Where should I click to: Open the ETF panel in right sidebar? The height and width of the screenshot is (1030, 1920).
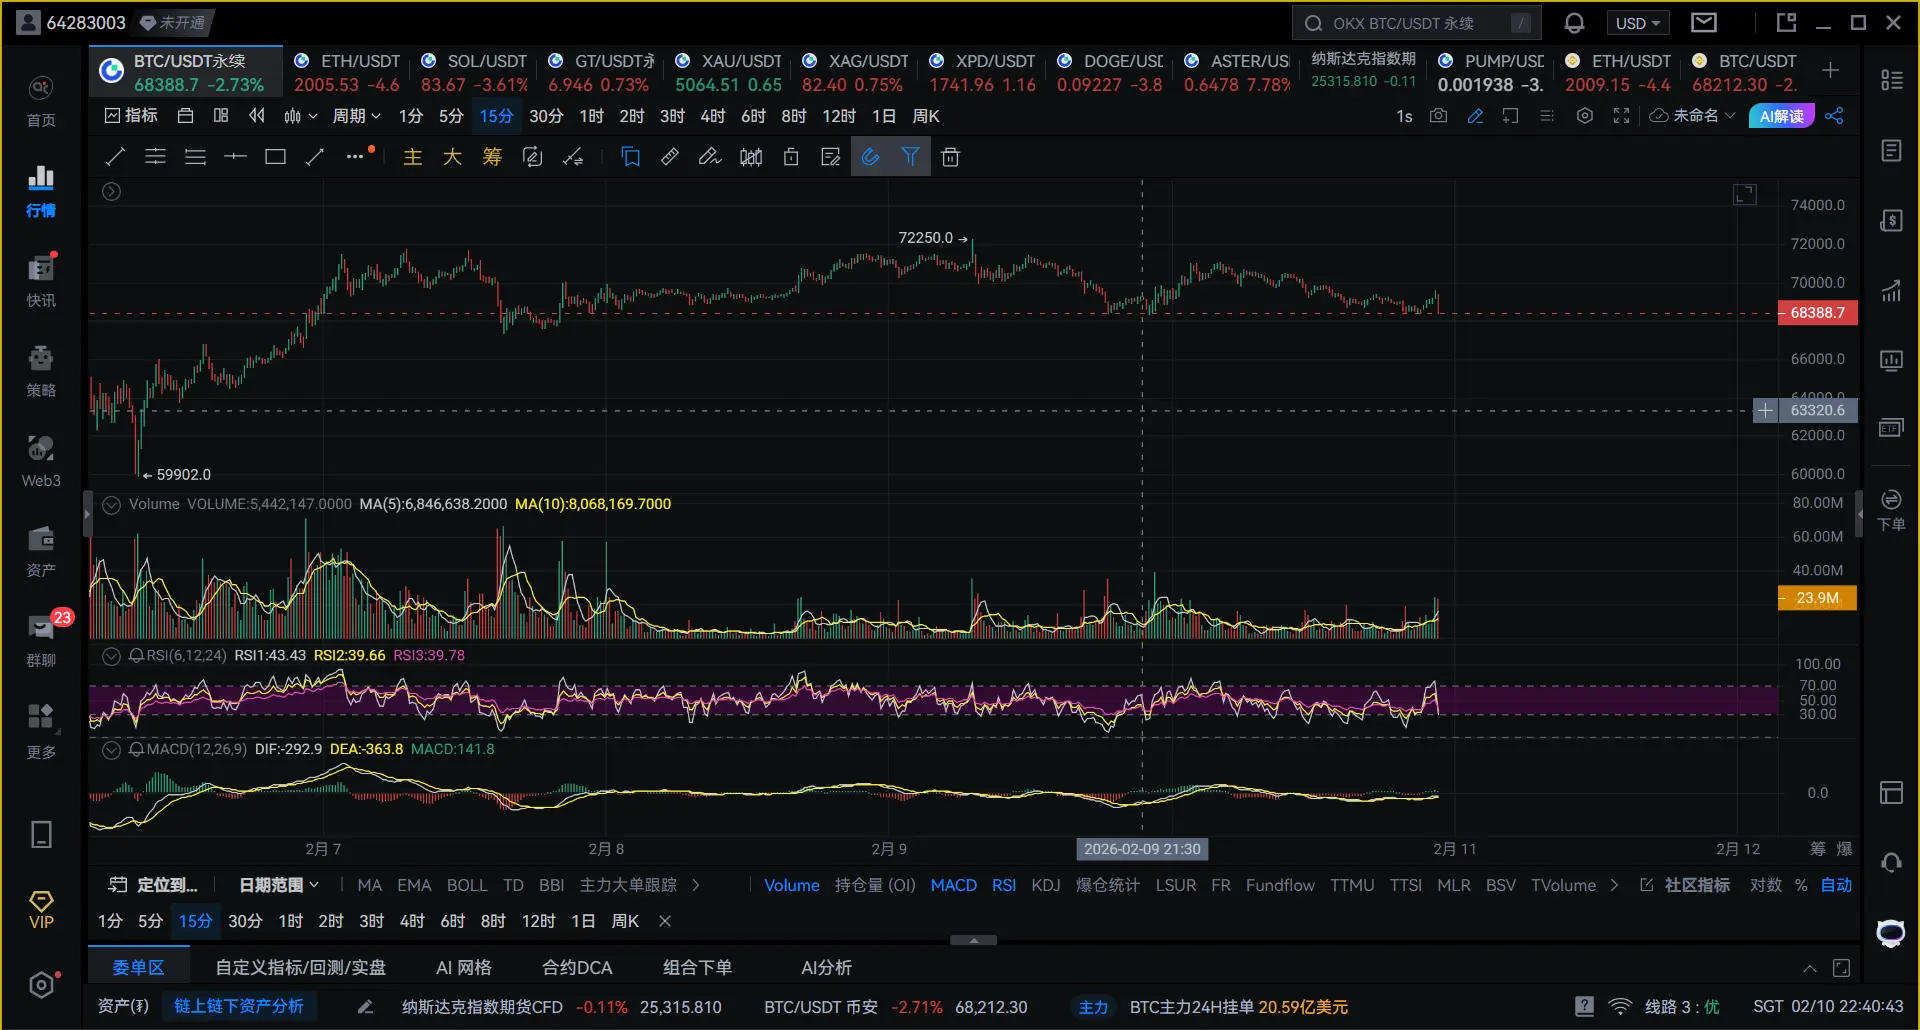click(1891, 428)
